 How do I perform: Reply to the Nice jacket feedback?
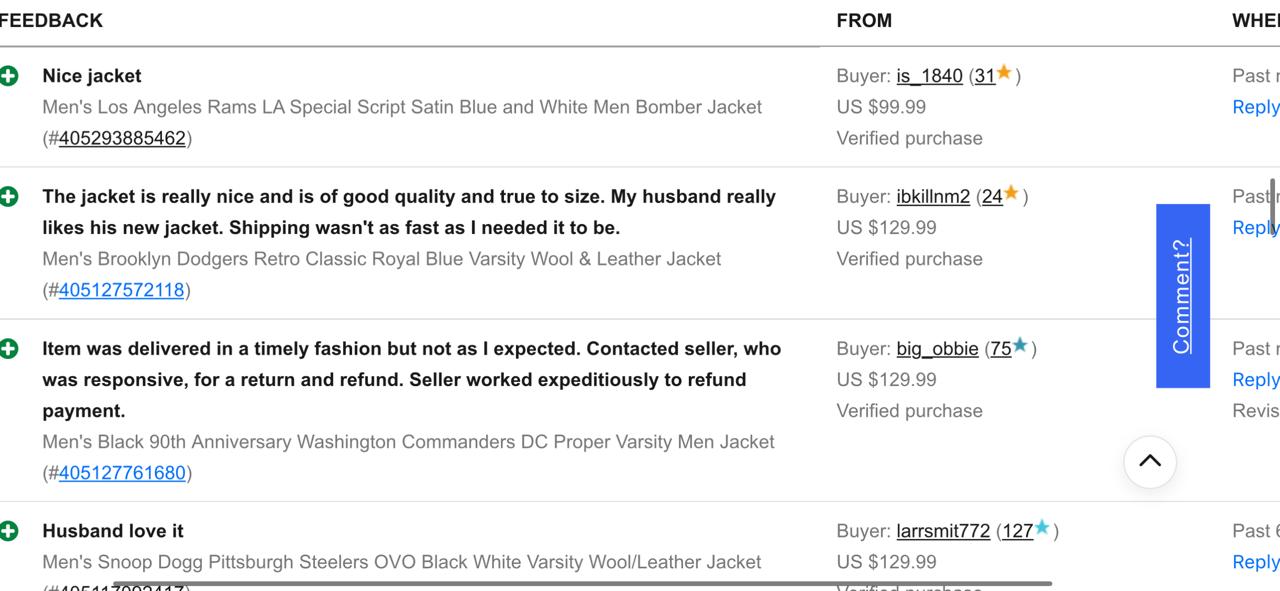point(1255,107)
